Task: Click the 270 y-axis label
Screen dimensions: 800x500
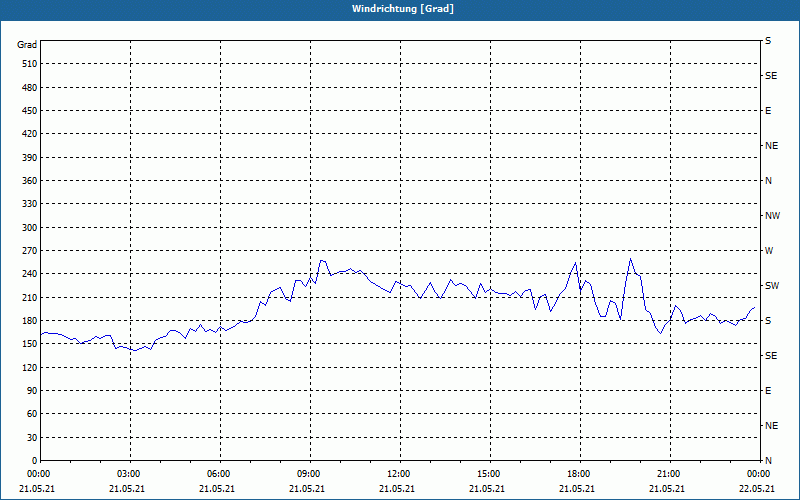Action: coord(30,251)
